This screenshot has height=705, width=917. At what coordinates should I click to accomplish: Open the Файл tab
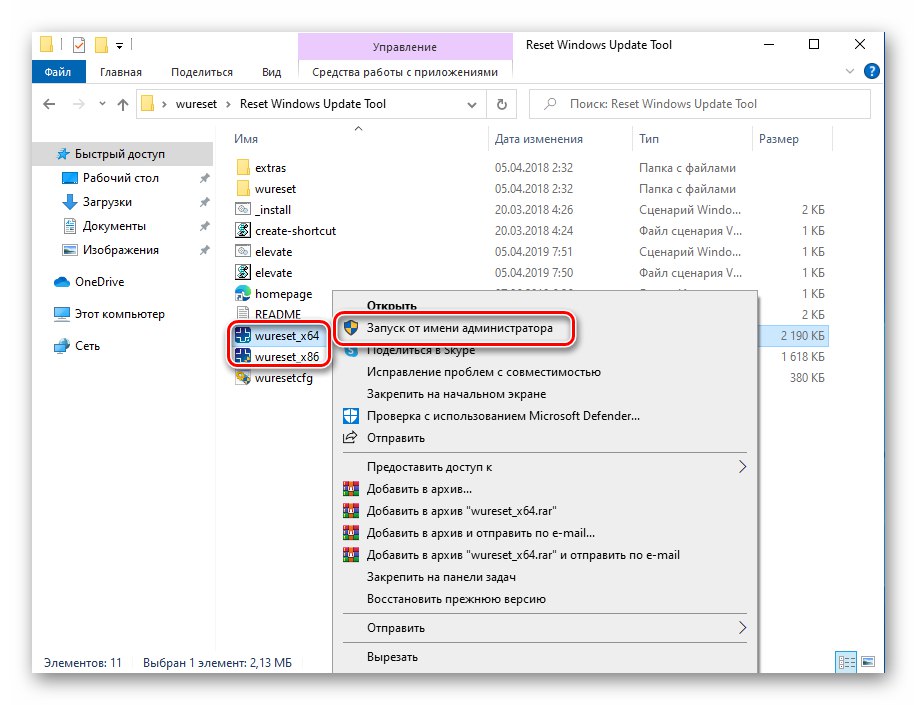coord(58,72)
